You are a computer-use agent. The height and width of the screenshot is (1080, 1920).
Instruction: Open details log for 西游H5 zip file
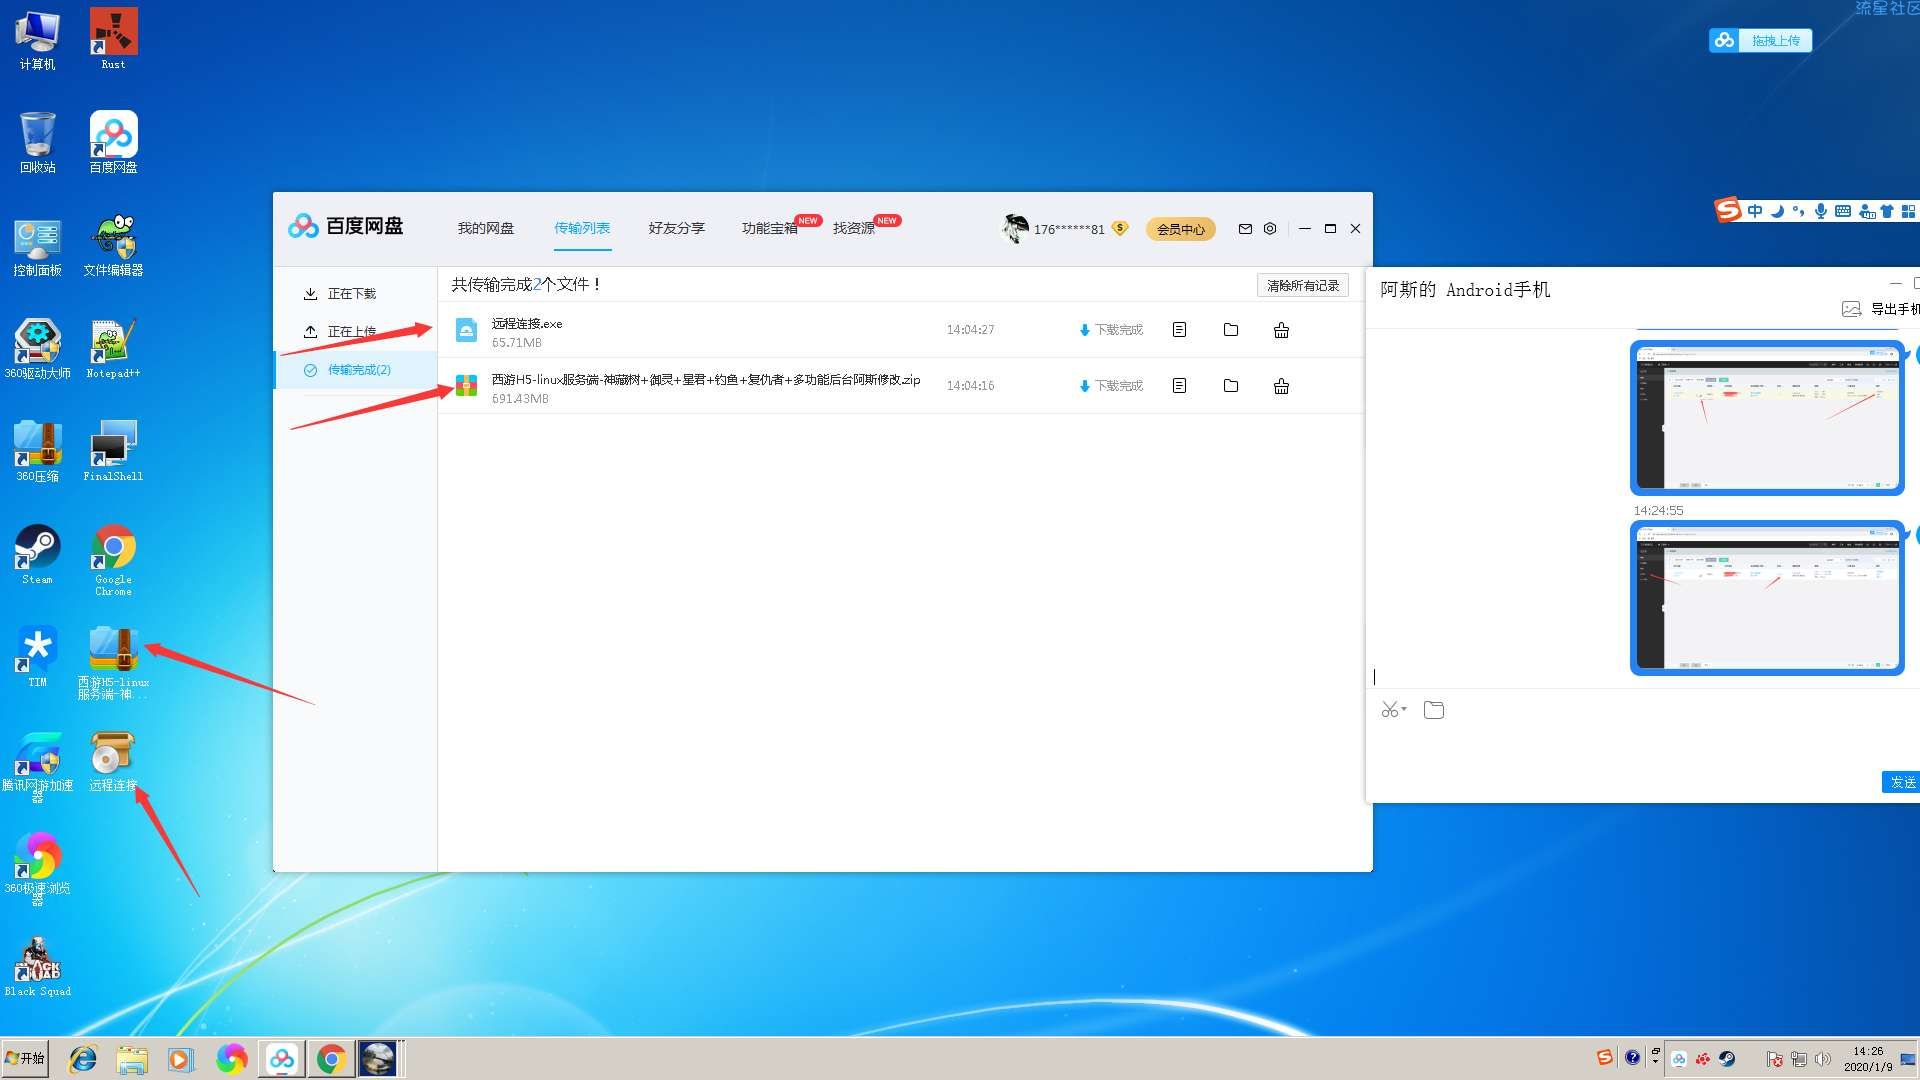tap(1180, 385)
